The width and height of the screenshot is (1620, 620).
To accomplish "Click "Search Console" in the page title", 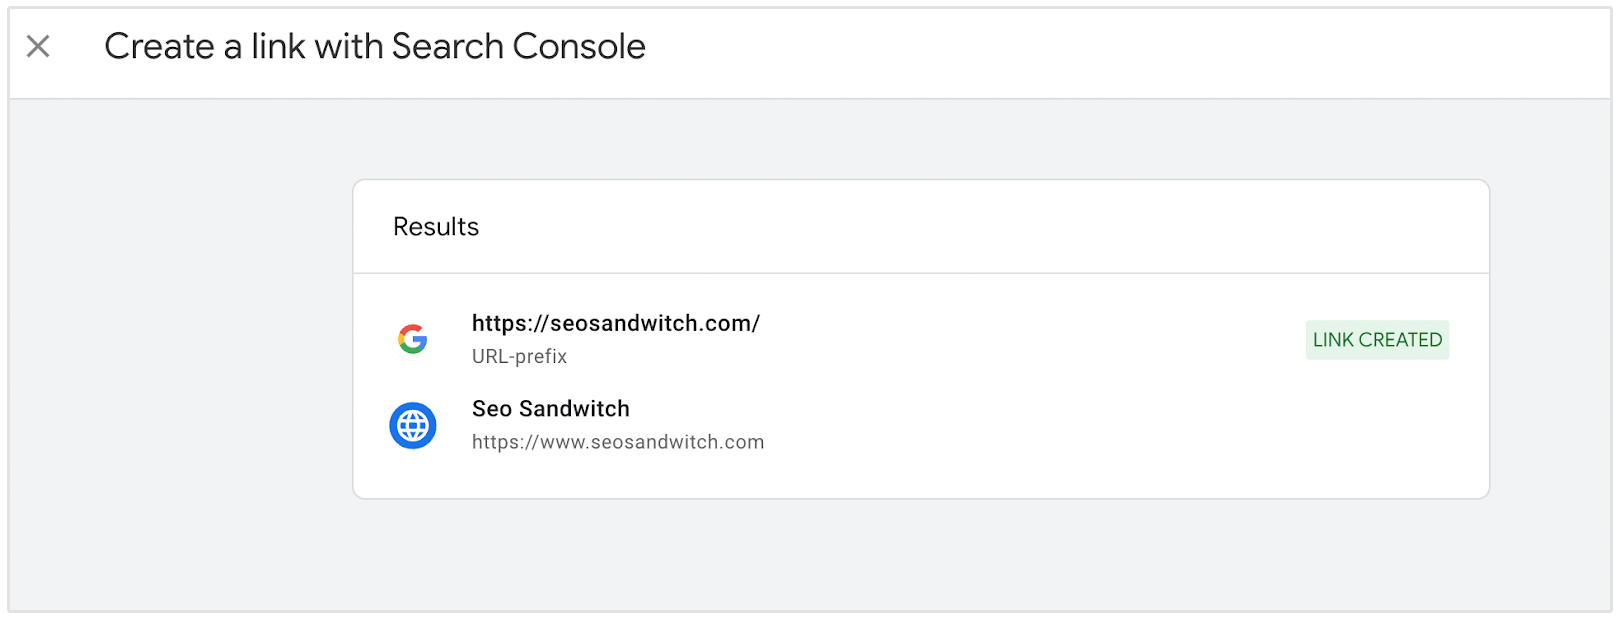I will [518, 46].
